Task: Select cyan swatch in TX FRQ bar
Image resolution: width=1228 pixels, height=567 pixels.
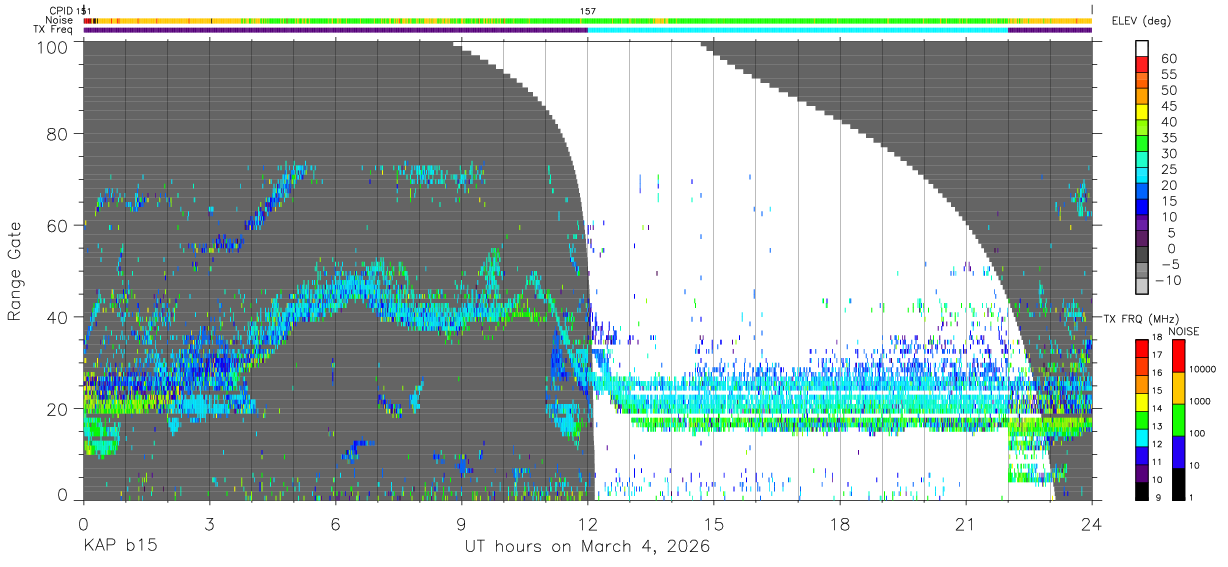Action: (x=1142, y=438)
